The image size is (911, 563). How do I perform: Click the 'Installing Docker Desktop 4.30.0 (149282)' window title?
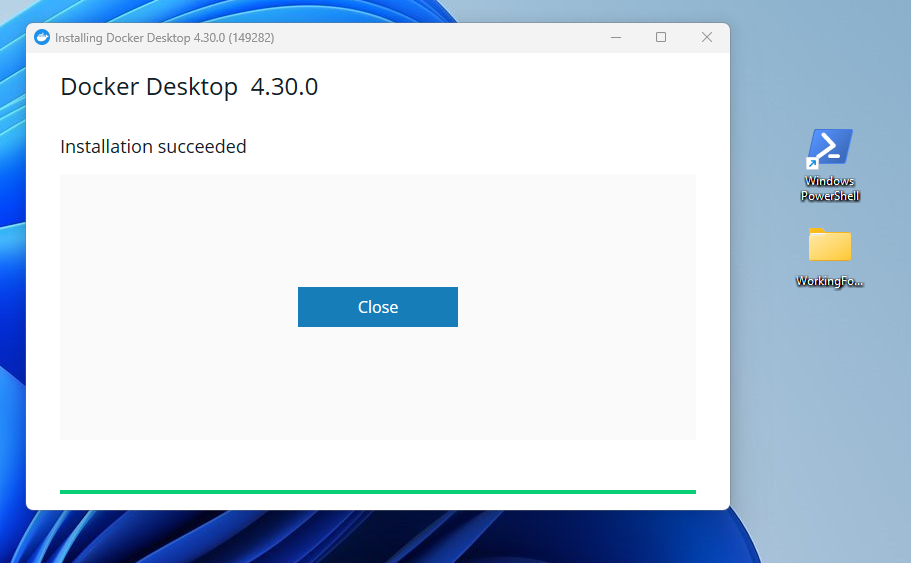point(164,38)
